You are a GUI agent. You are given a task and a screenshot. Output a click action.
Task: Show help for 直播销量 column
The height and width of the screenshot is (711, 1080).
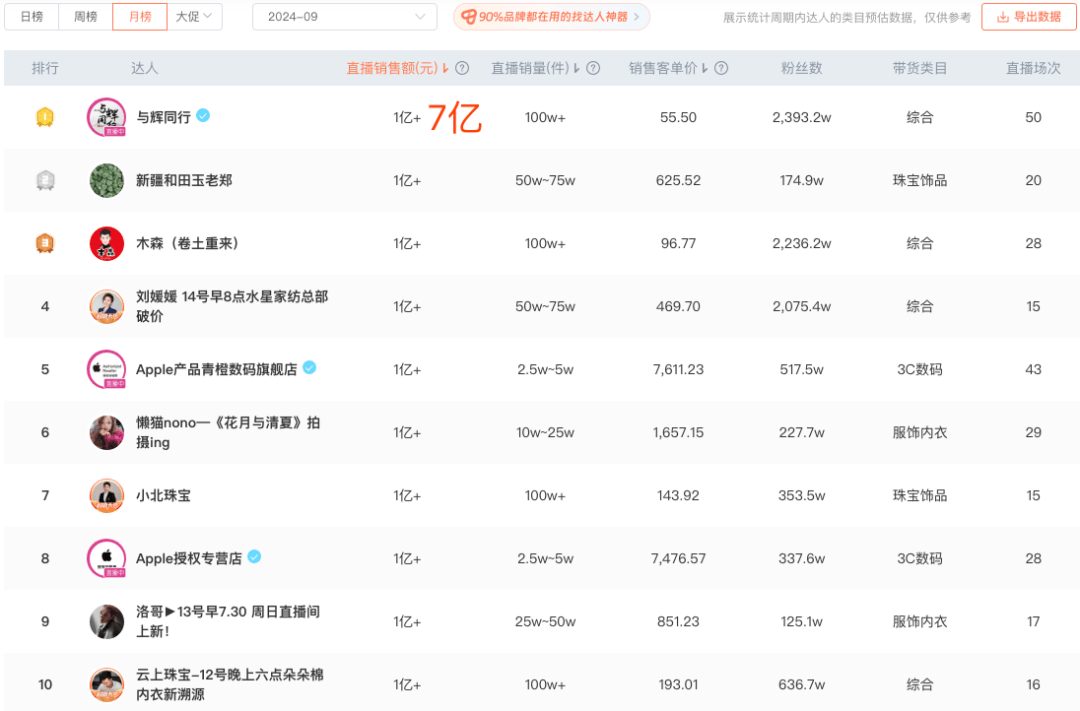click(593, 68)
